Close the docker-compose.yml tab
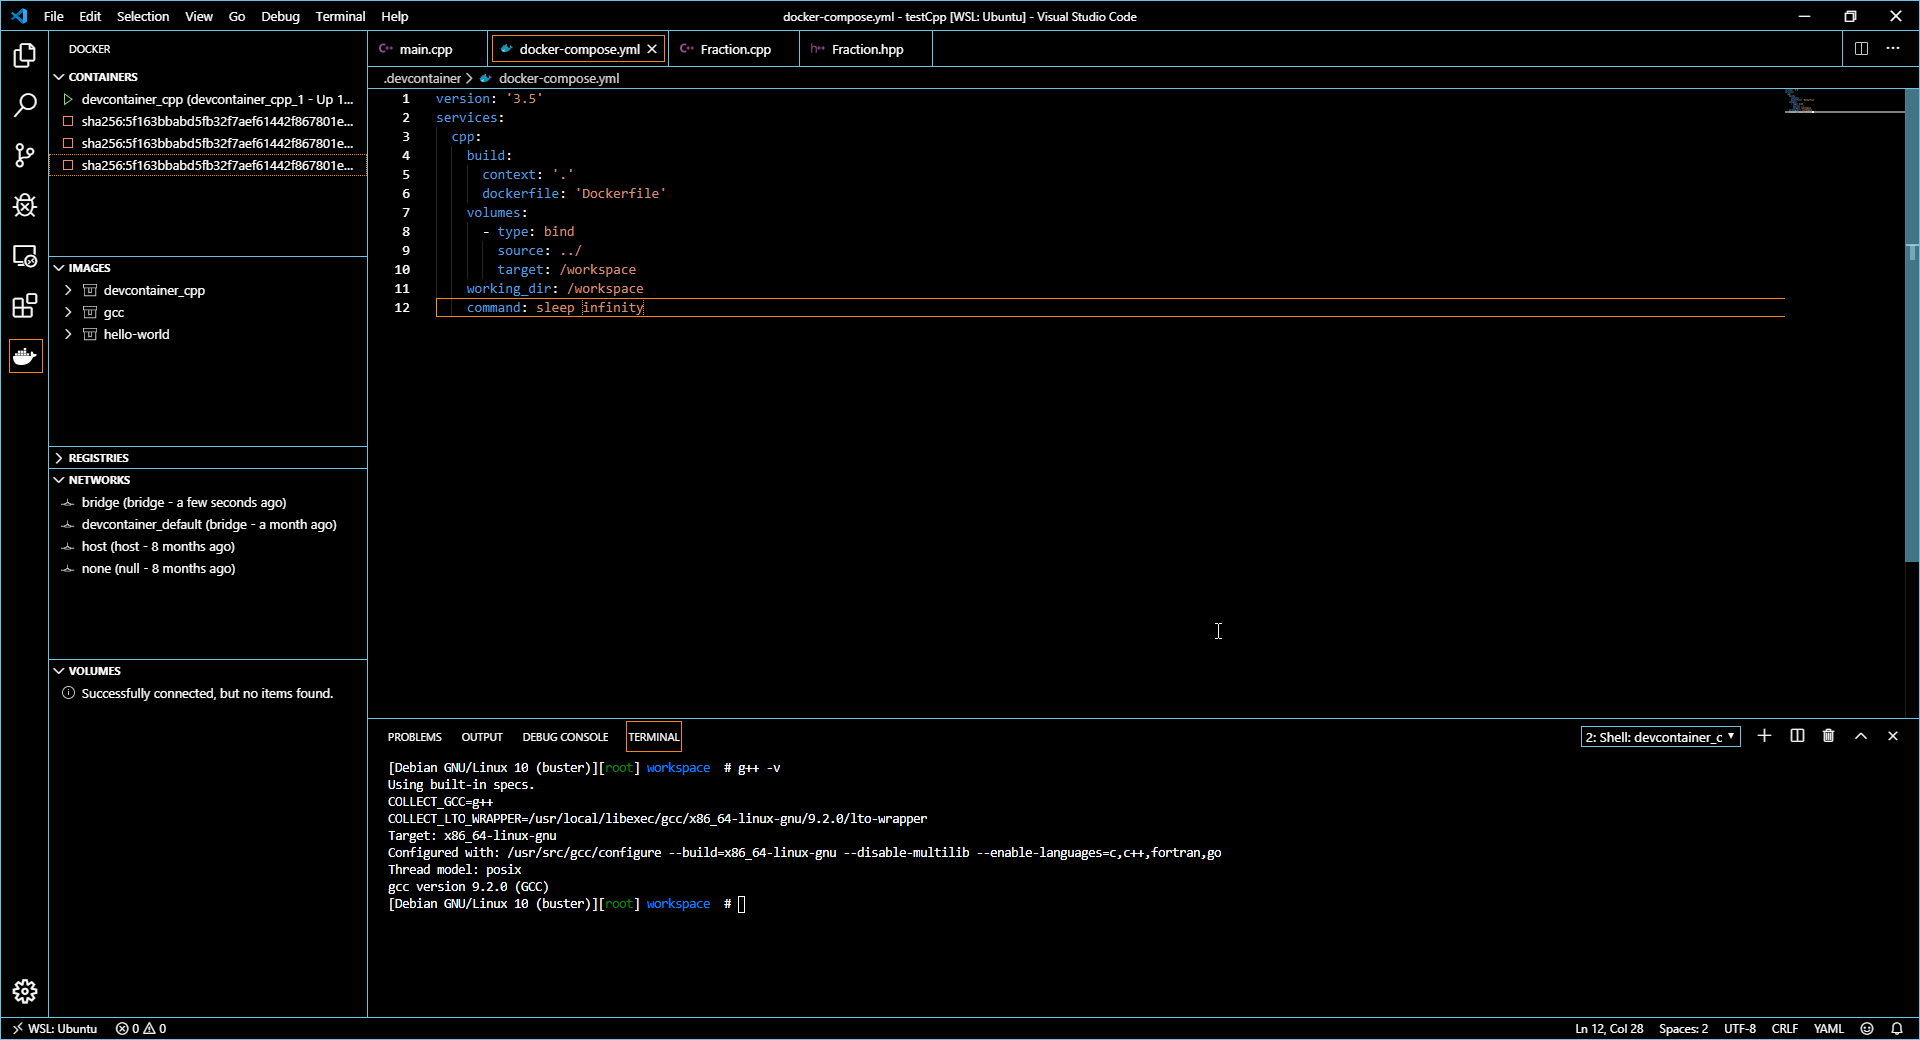1920x1040 pixels. (652, 49)
